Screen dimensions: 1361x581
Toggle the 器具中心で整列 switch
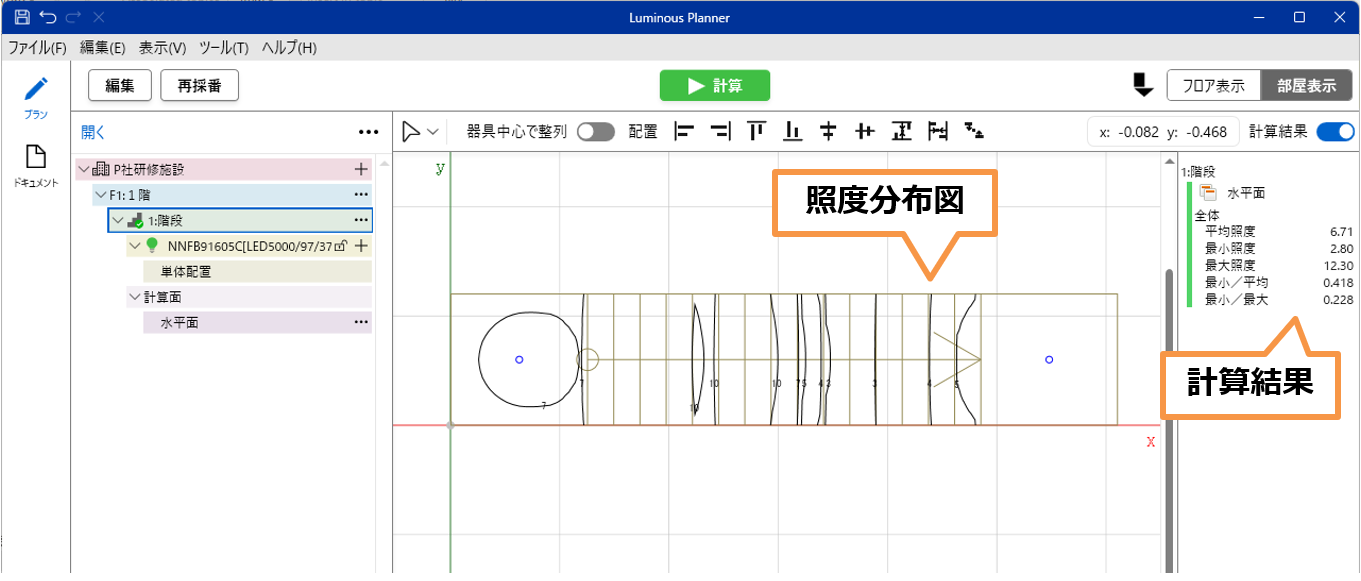(595, 132)
